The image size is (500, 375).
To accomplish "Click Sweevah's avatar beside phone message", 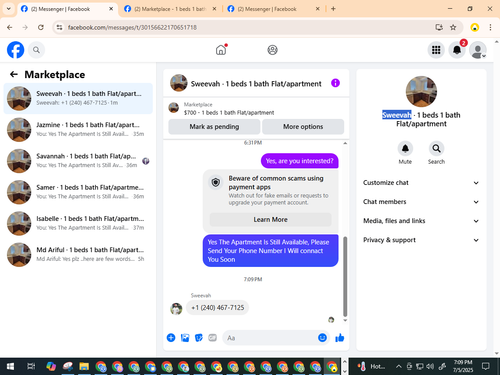I will coord(176,309).
